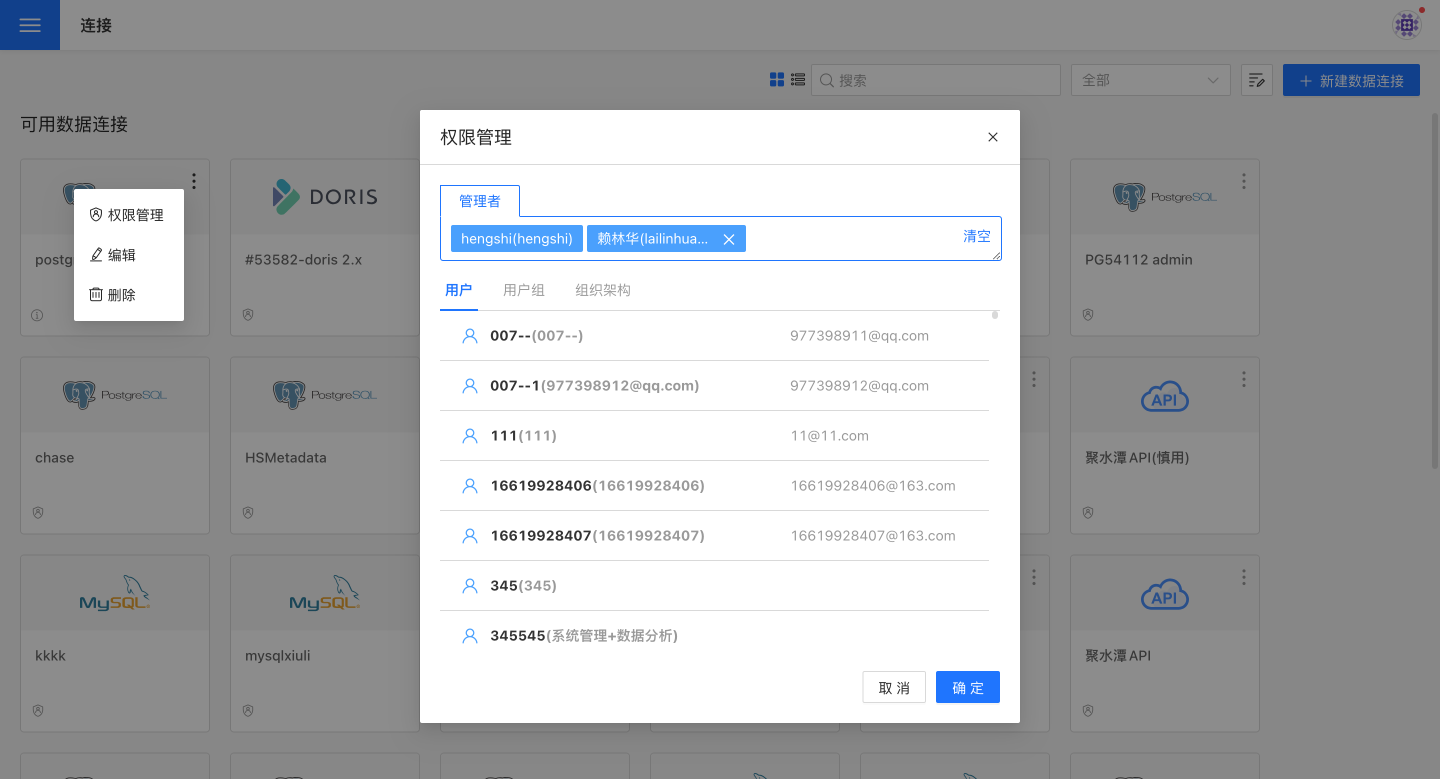Click the batch edit icon button
The height and width of the screenshot is (779, 1440).
[1256, 80]
